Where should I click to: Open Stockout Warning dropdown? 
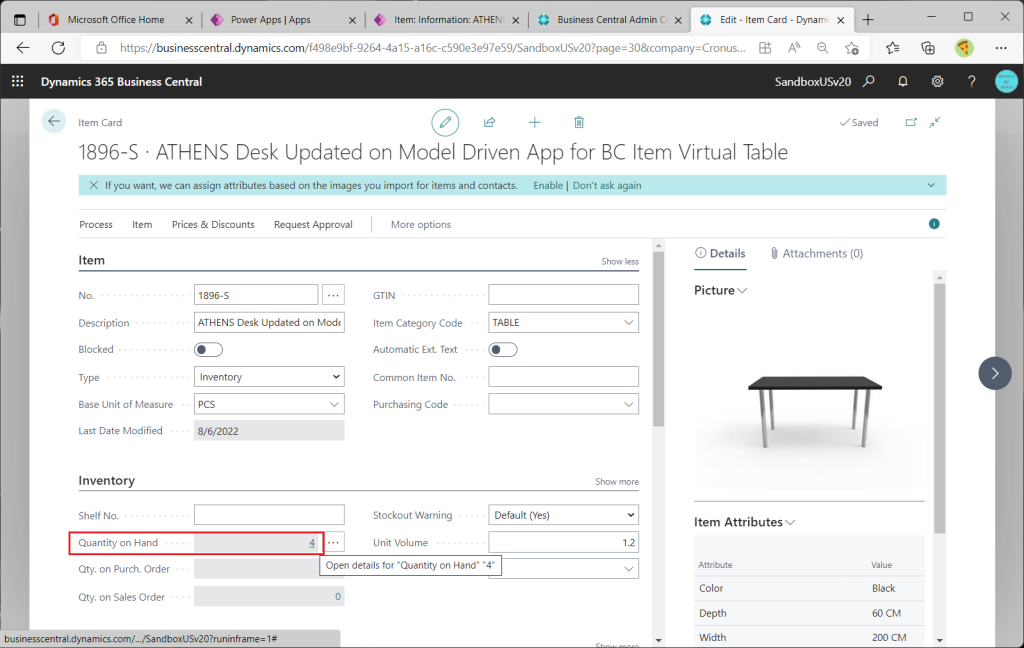pyautogui.click(x=564, y=515)
